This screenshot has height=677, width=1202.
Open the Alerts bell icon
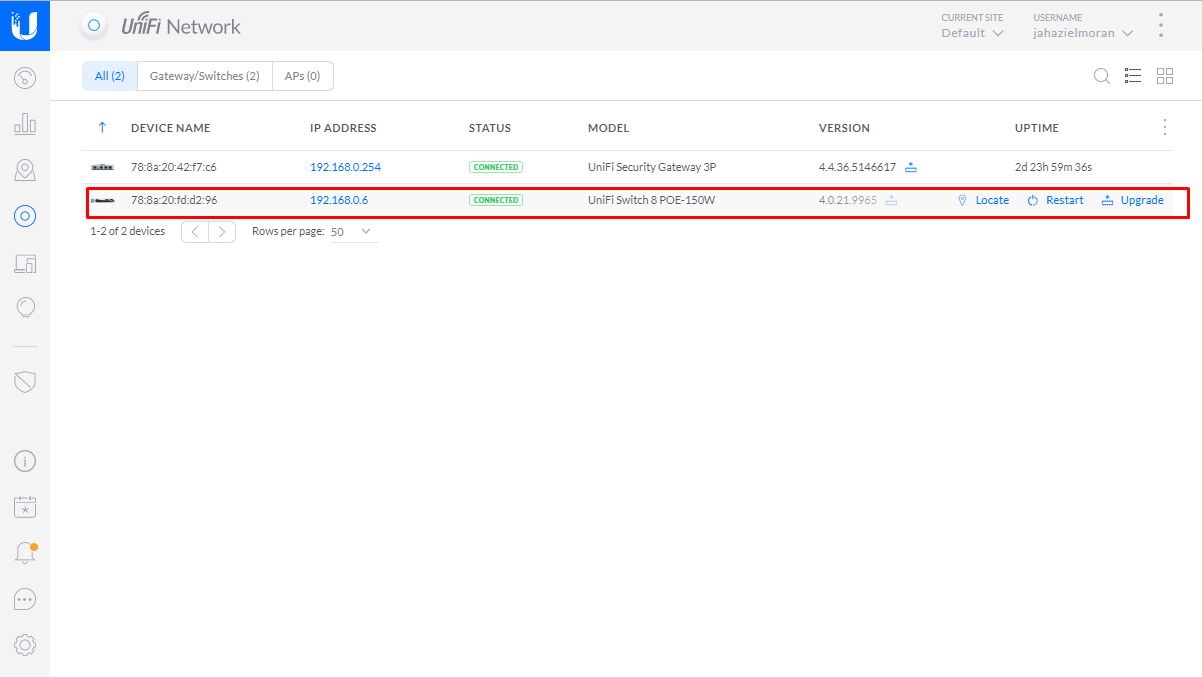pyautogui.click(x=25, y=553)
